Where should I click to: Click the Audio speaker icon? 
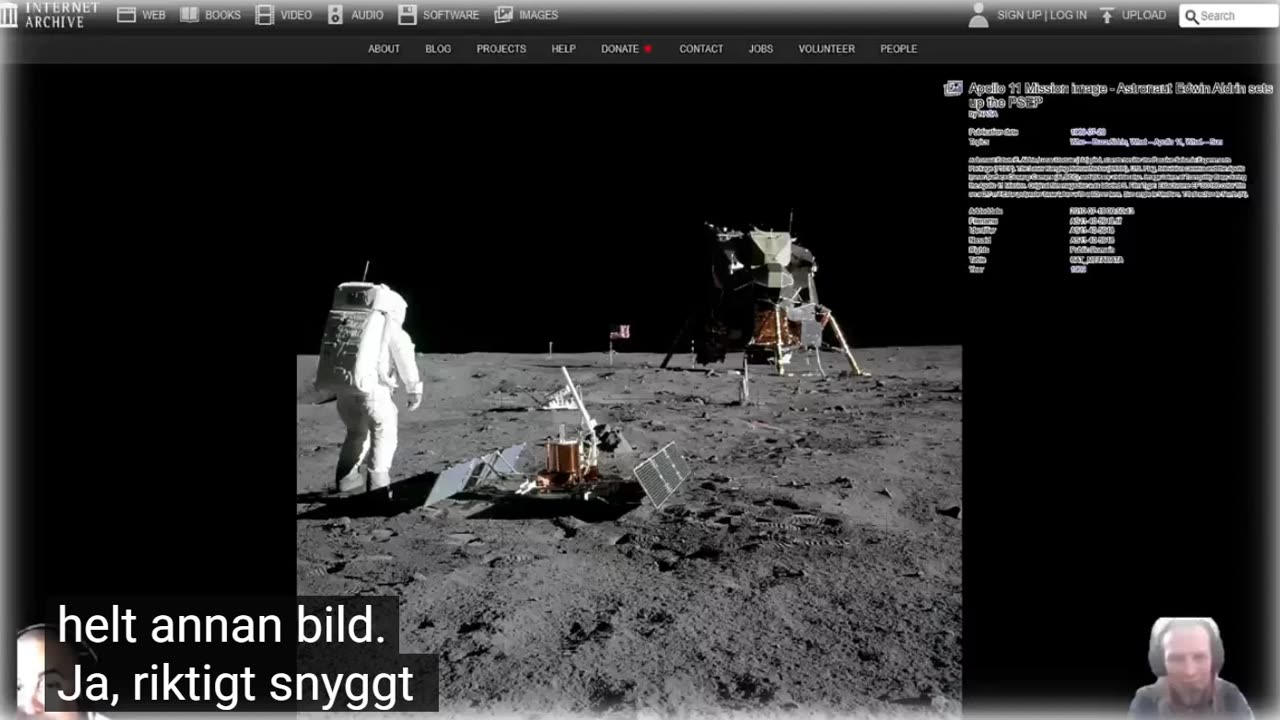(x=335, y=15)
